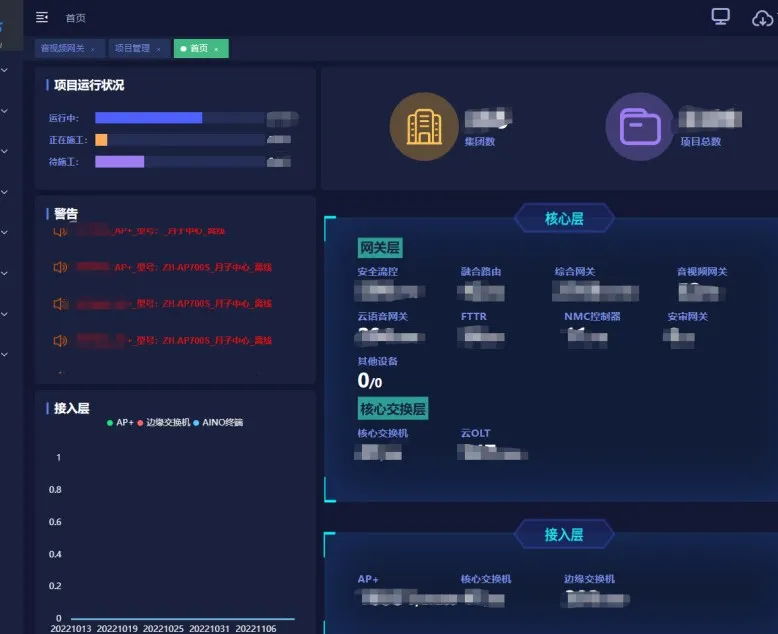Collapse sidebar using the hamburger menu icon
778x634 pixels.
coord(42,17)
